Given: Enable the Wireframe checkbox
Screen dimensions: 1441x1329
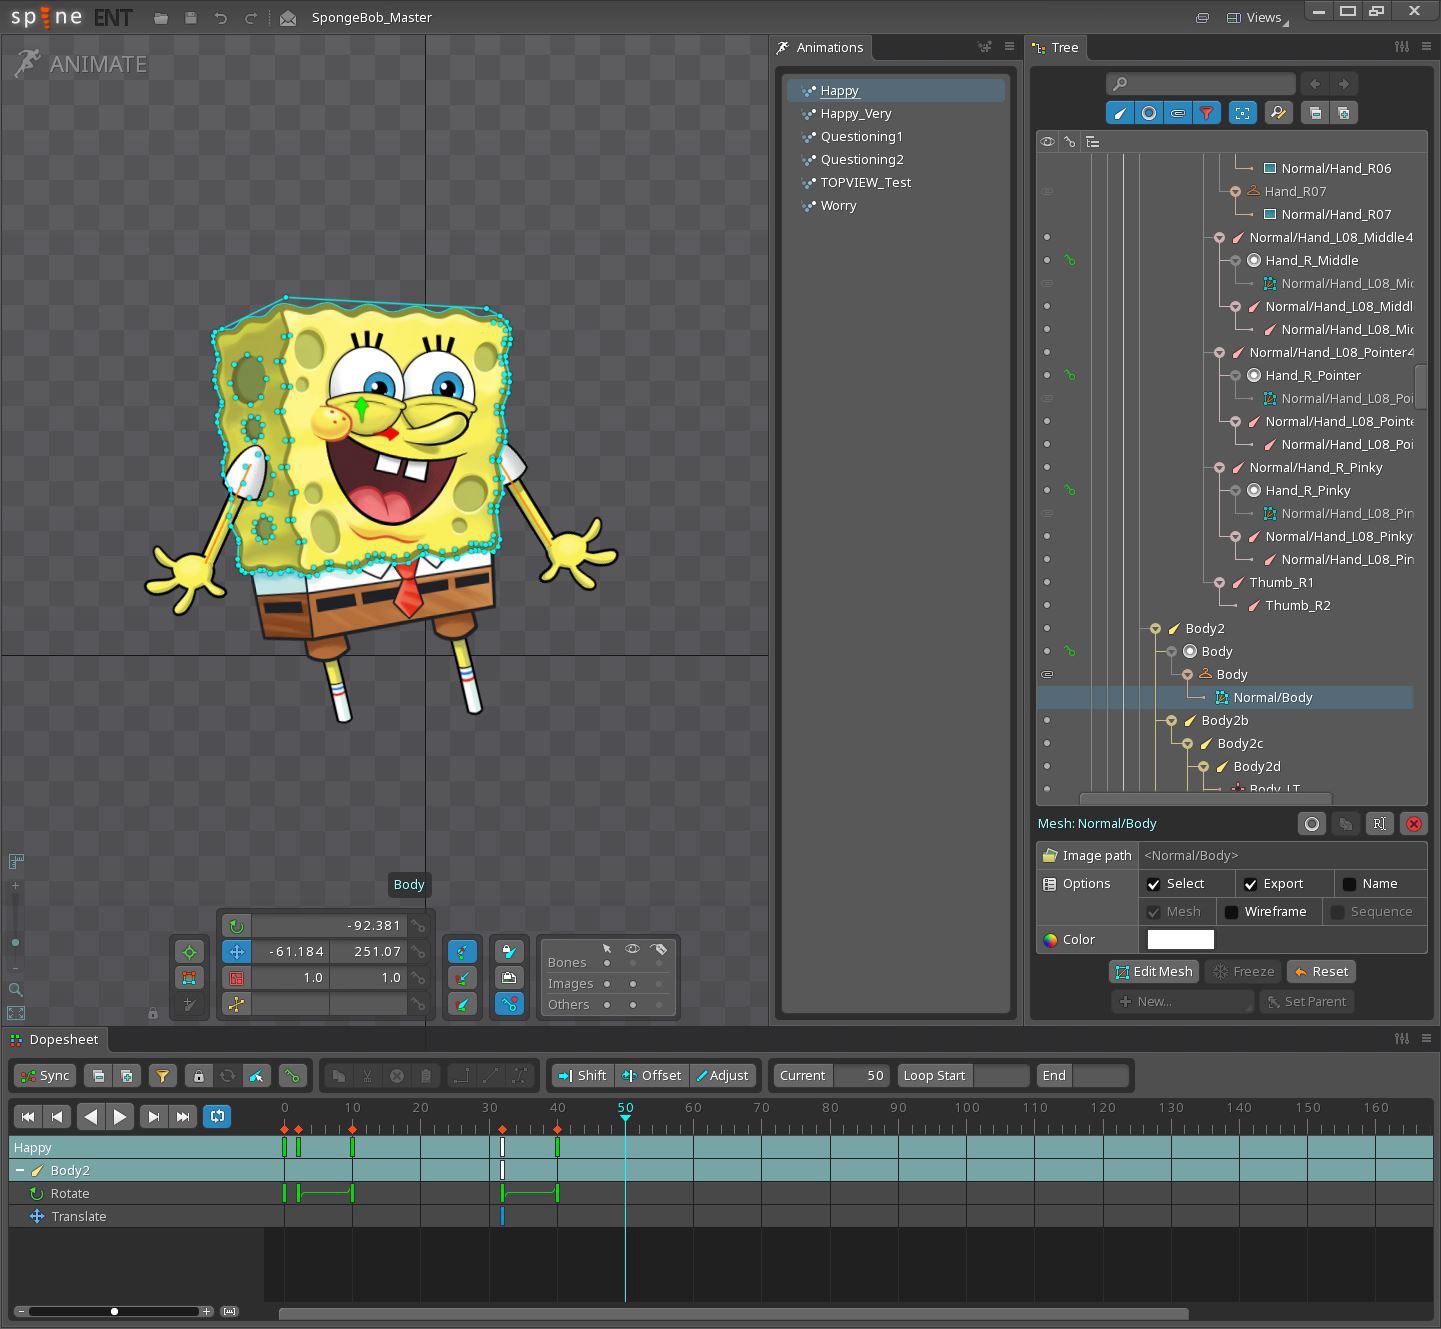Looking at the screenshot, I should coord(1231,912).
